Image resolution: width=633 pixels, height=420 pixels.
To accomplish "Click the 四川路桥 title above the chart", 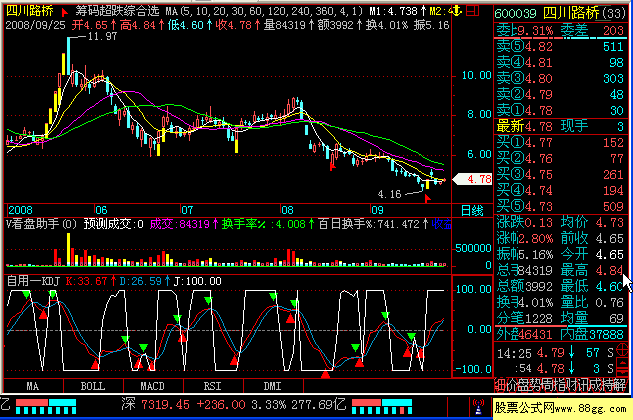I will (30, 10).
